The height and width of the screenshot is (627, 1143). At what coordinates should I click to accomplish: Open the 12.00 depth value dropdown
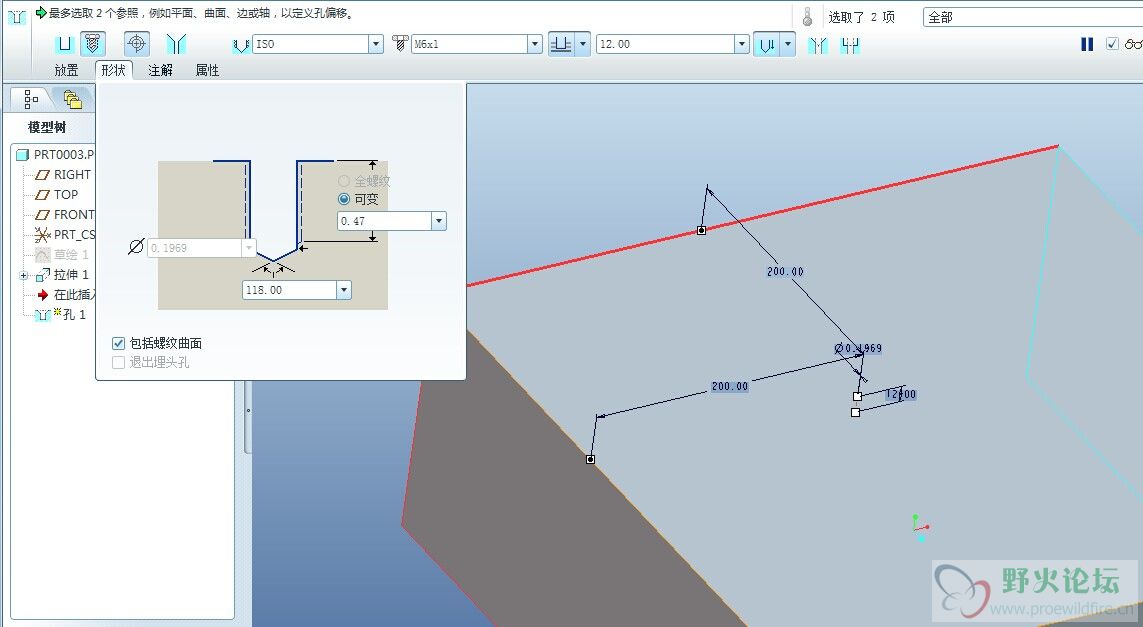[x=741, y=44]
